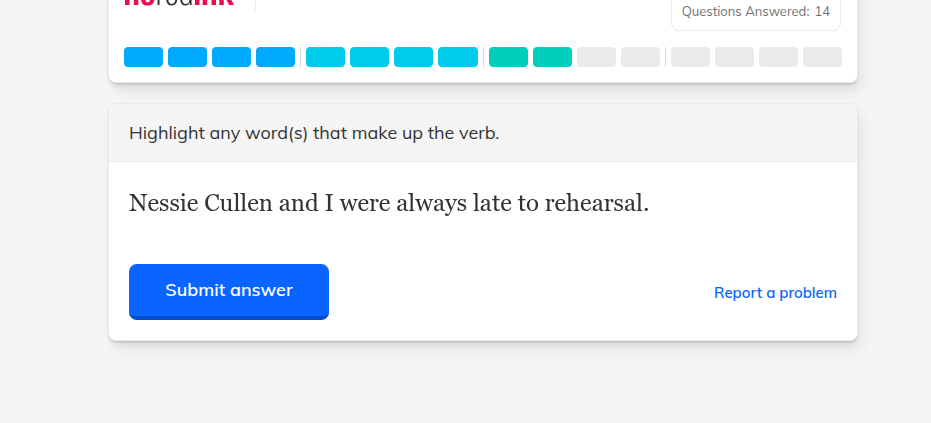The width and height of the screenshot is (931, 423).
Task: Select the word "rehearsal" in the sentence
Action: 594,204
